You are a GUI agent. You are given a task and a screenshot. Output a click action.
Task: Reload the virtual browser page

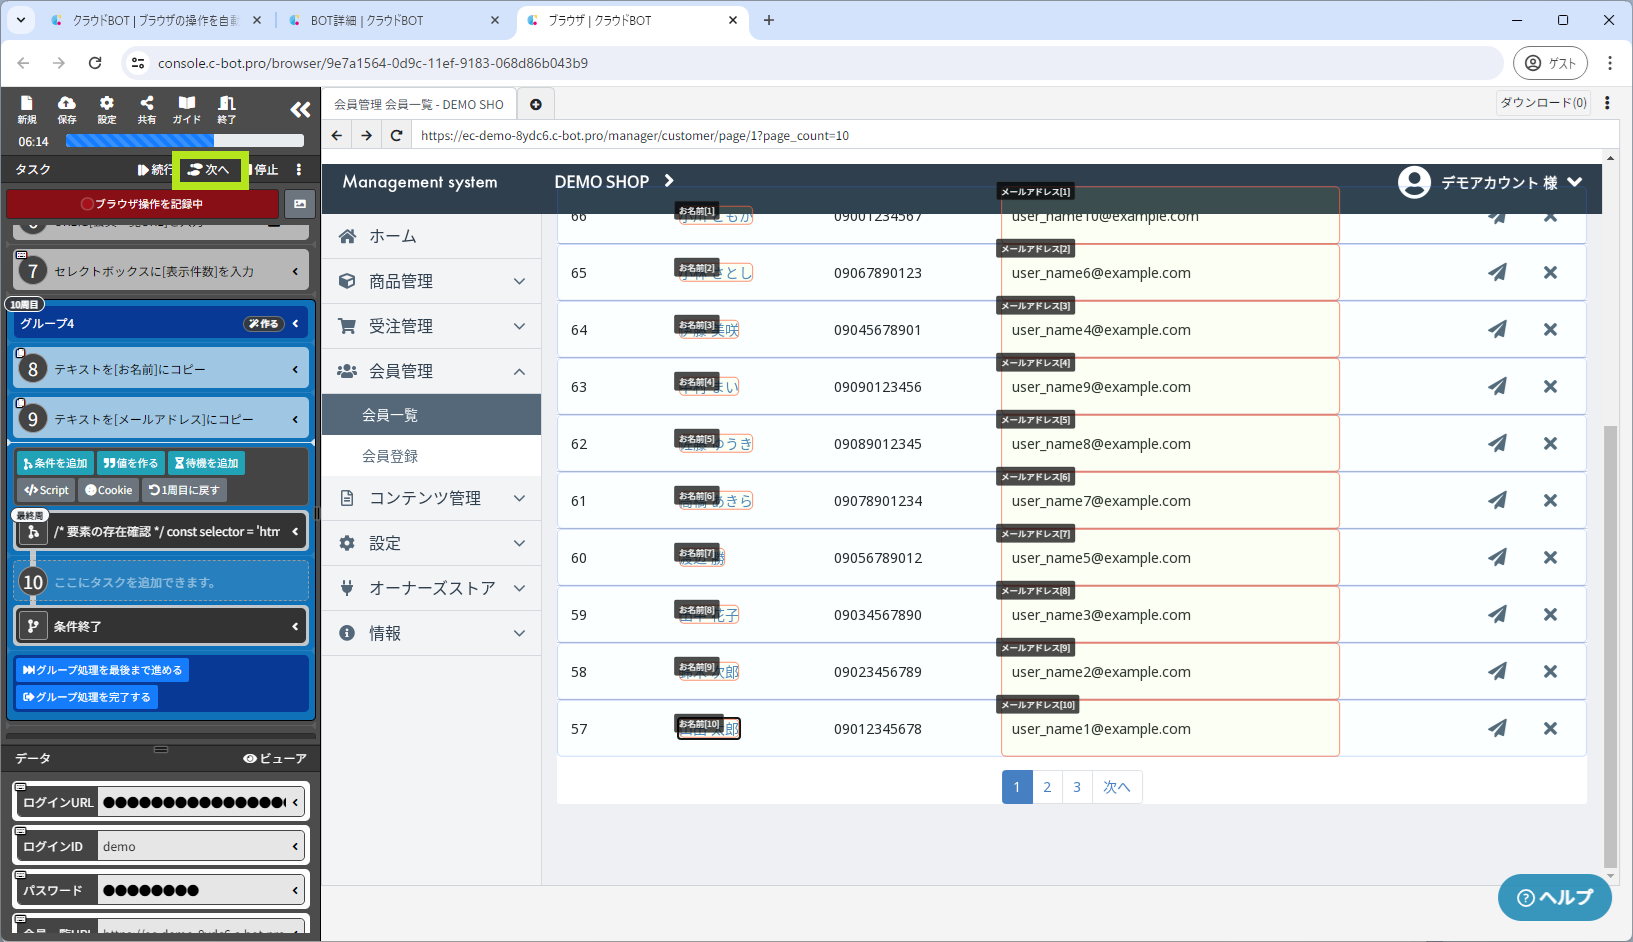coord(397,136)
